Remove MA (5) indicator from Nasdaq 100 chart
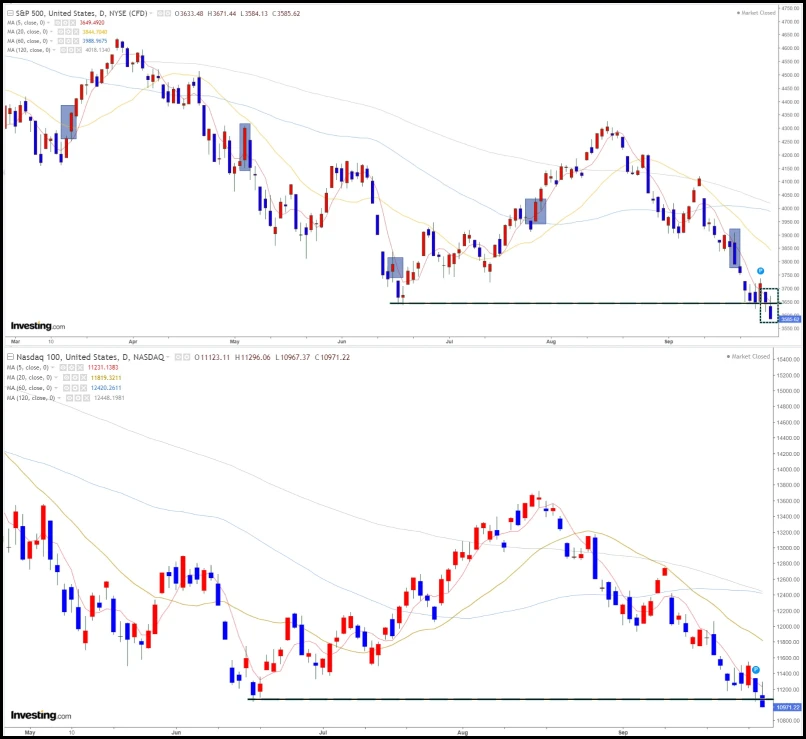Screen dimensions: 806x739 [x=80, y=367]
